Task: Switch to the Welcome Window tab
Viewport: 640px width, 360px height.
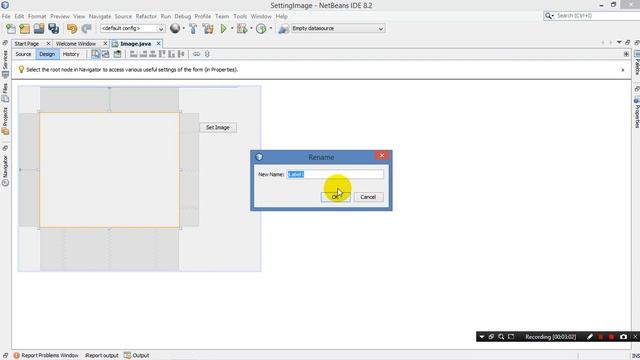Action: [76, 44]
